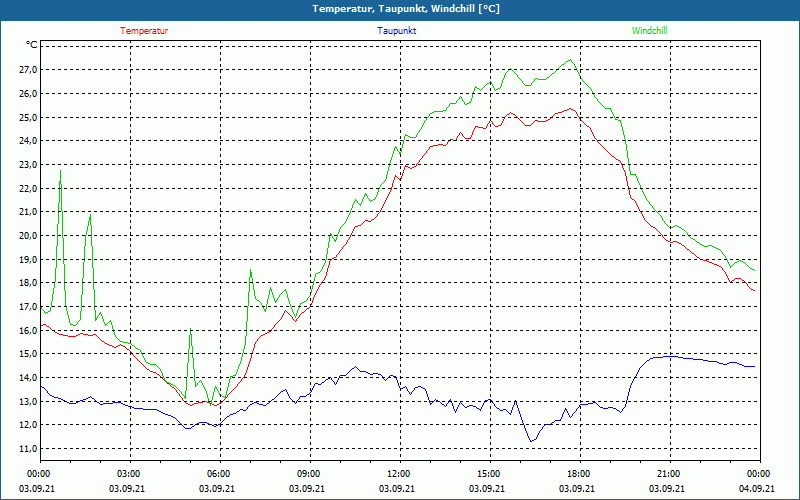This screenshot has width=800, height=500.
Task: Click the 27,0 y-axis value
Action: [29, 70]
